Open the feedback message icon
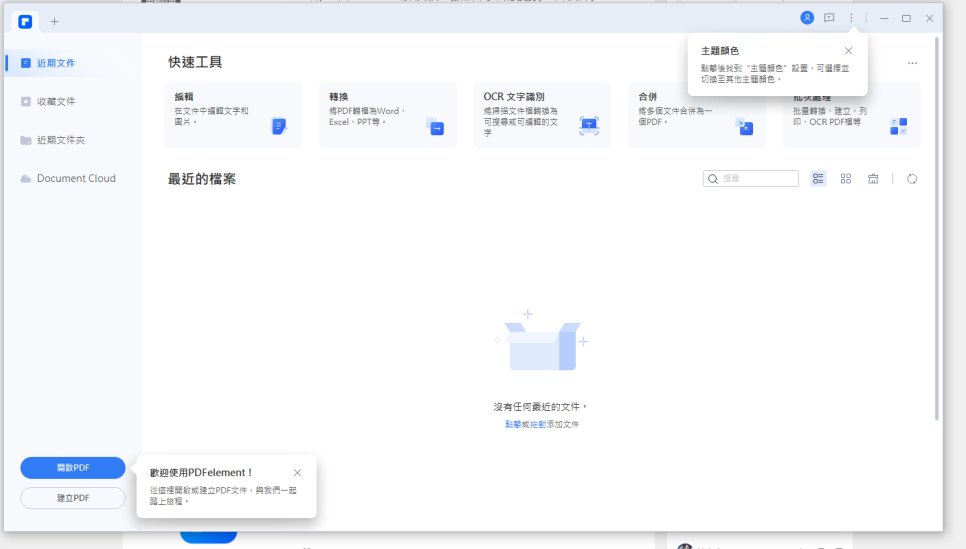This screenshot has height=549, width=966. [829, 18]
